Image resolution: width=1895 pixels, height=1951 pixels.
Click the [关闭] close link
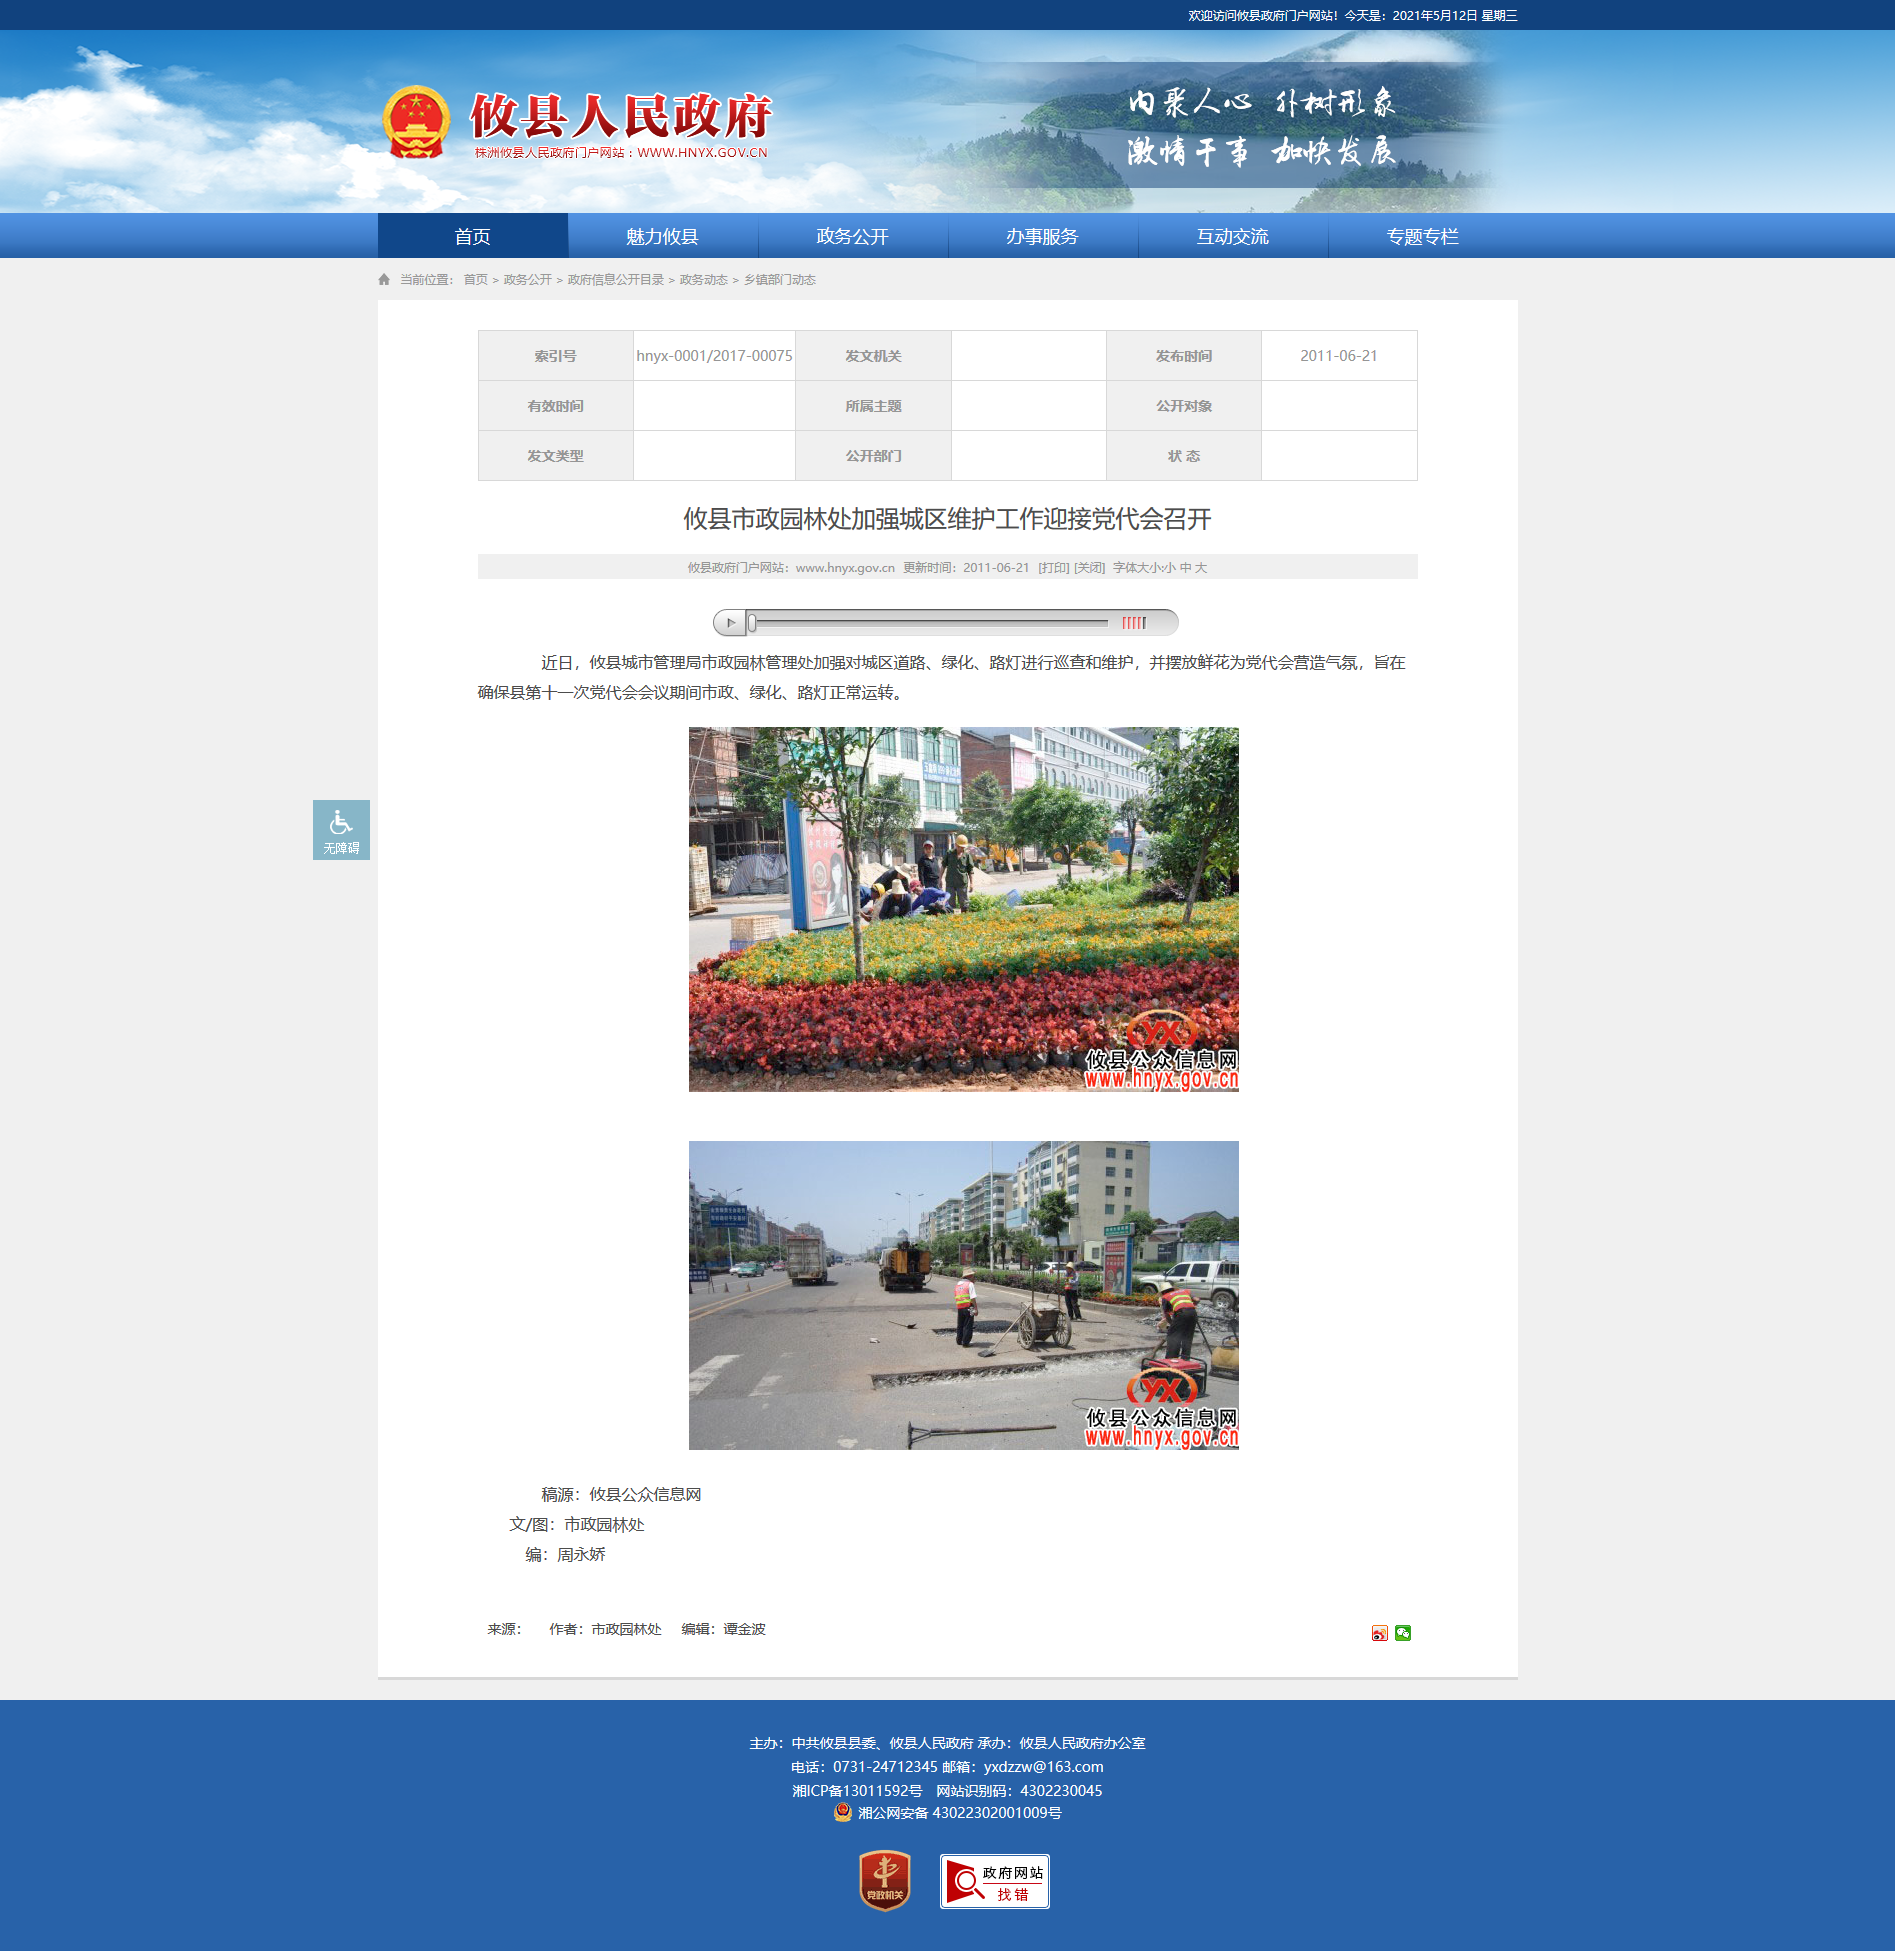click(x=1090, y=568)
